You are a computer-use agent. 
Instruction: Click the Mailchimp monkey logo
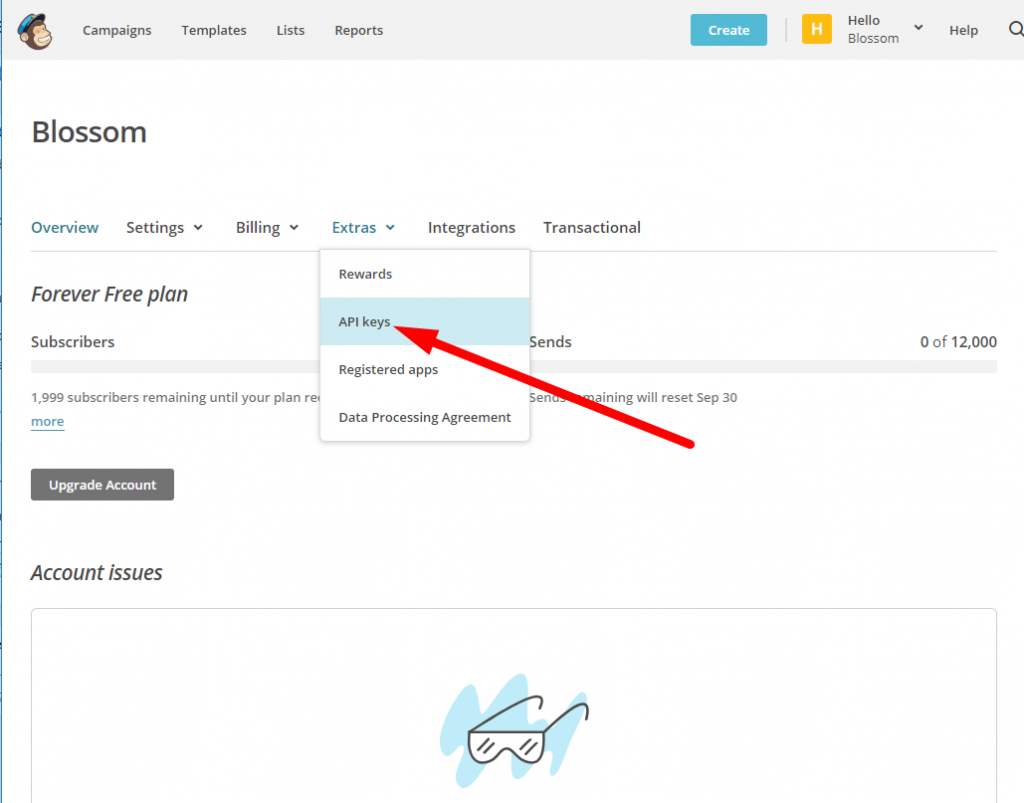(35, 31)
